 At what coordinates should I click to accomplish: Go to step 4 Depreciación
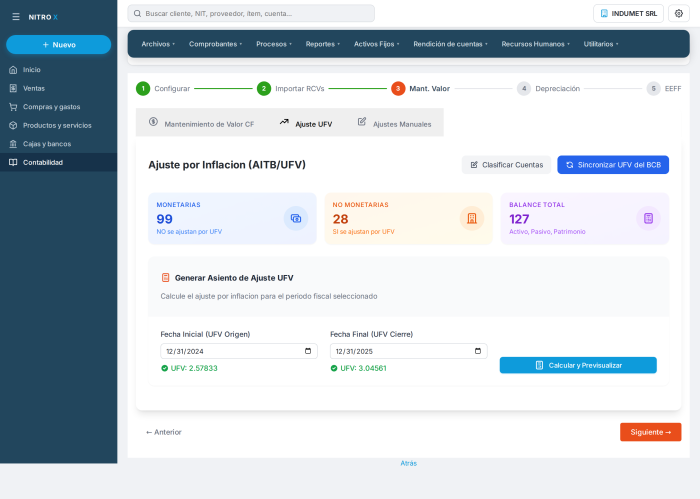pos(549,88)
